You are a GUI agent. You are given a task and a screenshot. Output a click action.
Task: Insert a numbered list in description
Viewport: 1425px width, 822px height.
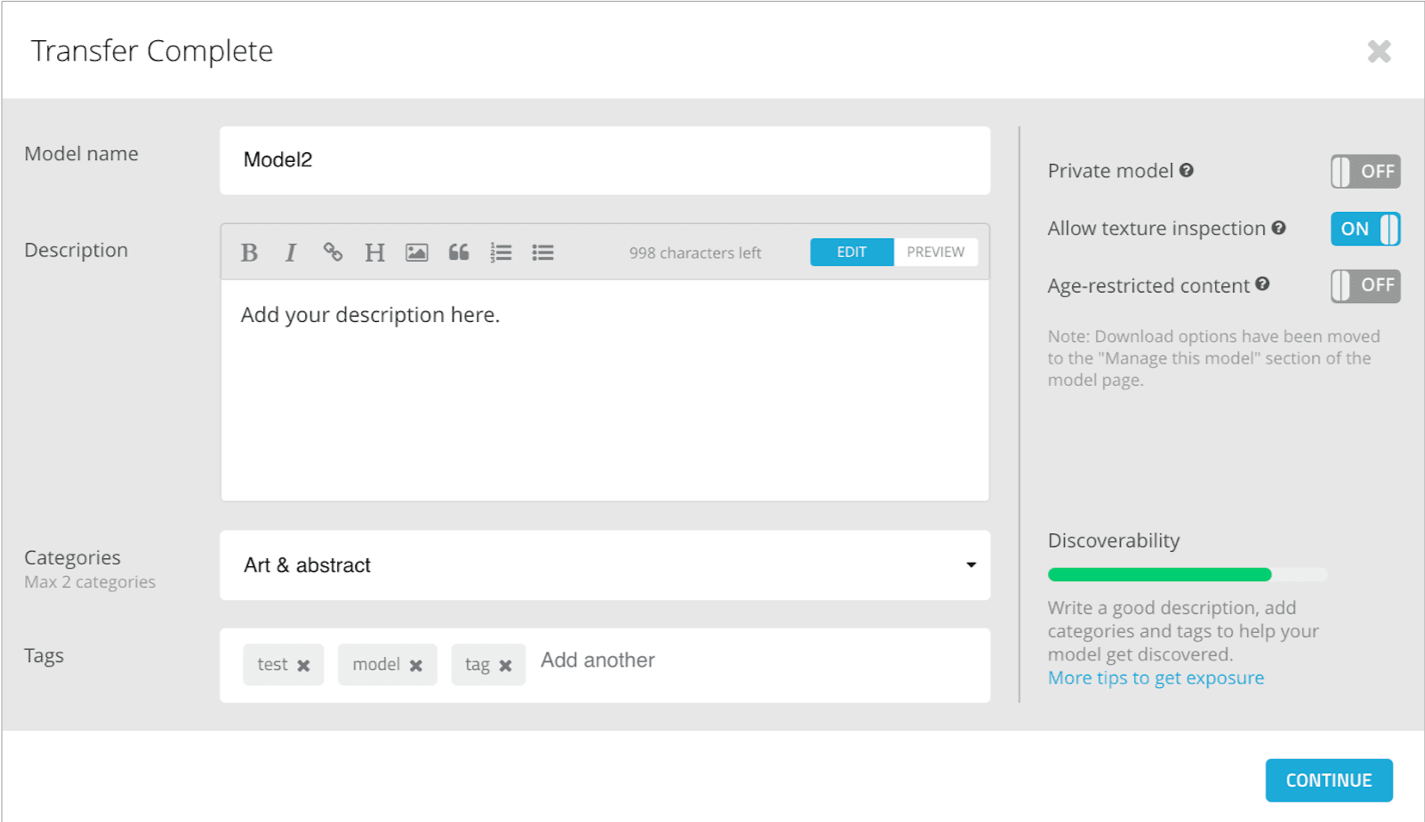point(501,253)
